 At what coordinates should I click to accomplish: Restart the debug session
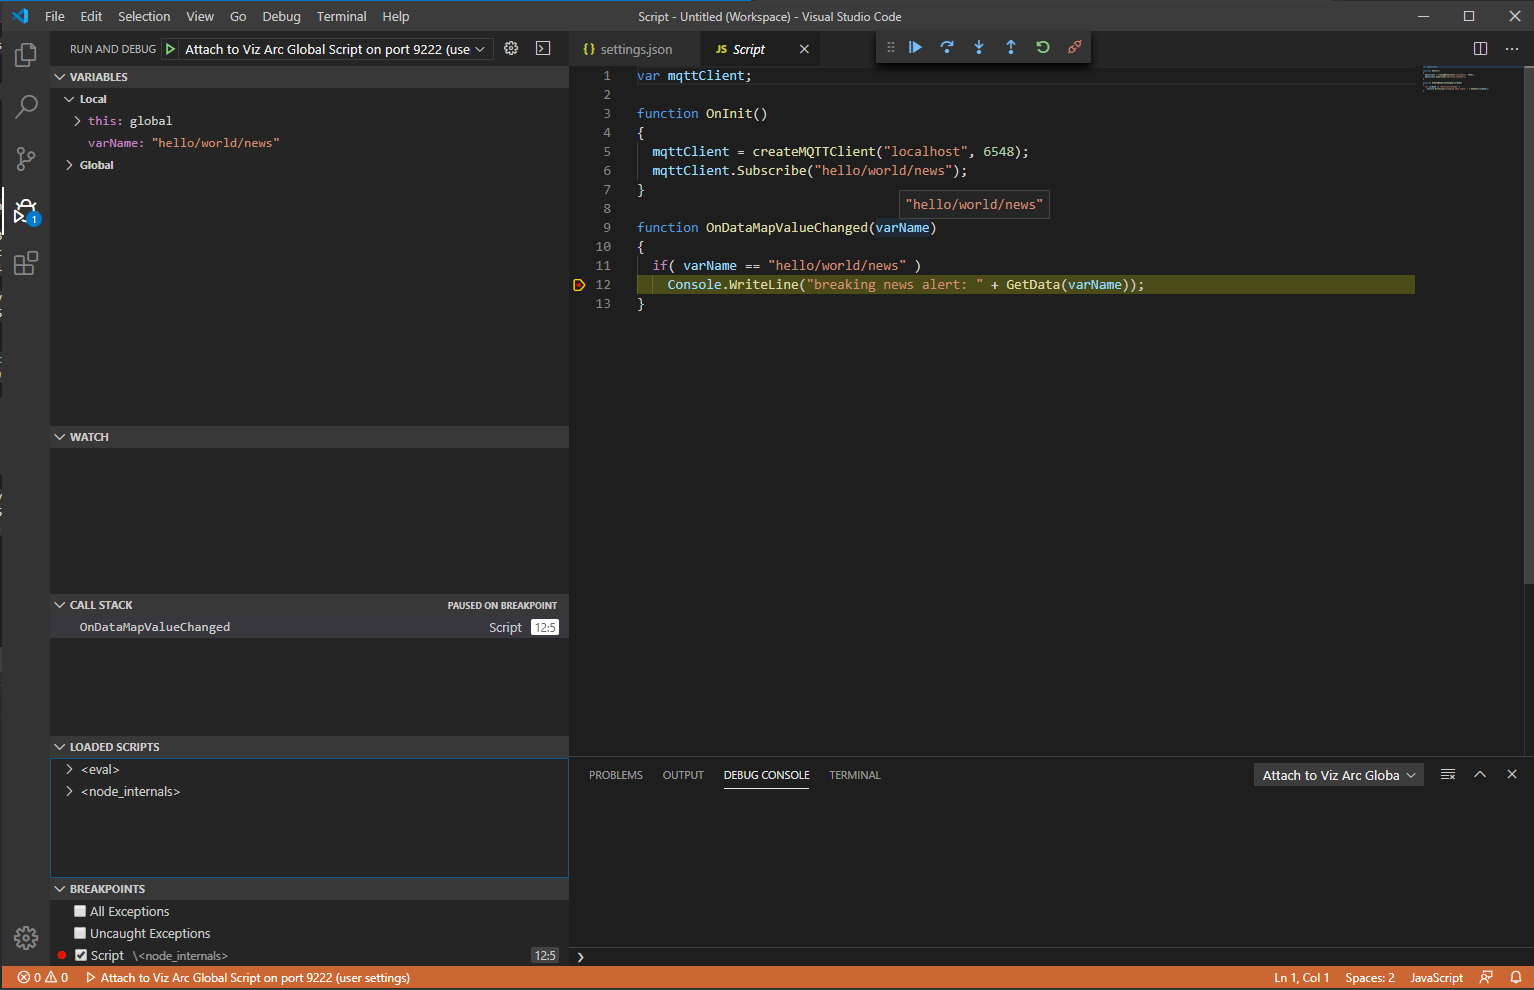(x=1043, y=47)
